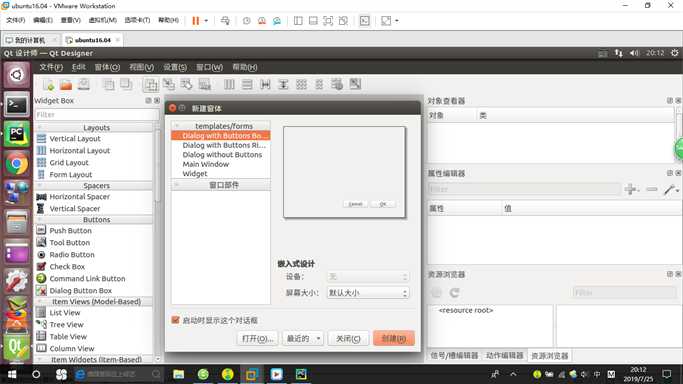Screen dimensions: 683x384
Task: Select Check Box in Widget Box
Action: [x=67, y=266]
